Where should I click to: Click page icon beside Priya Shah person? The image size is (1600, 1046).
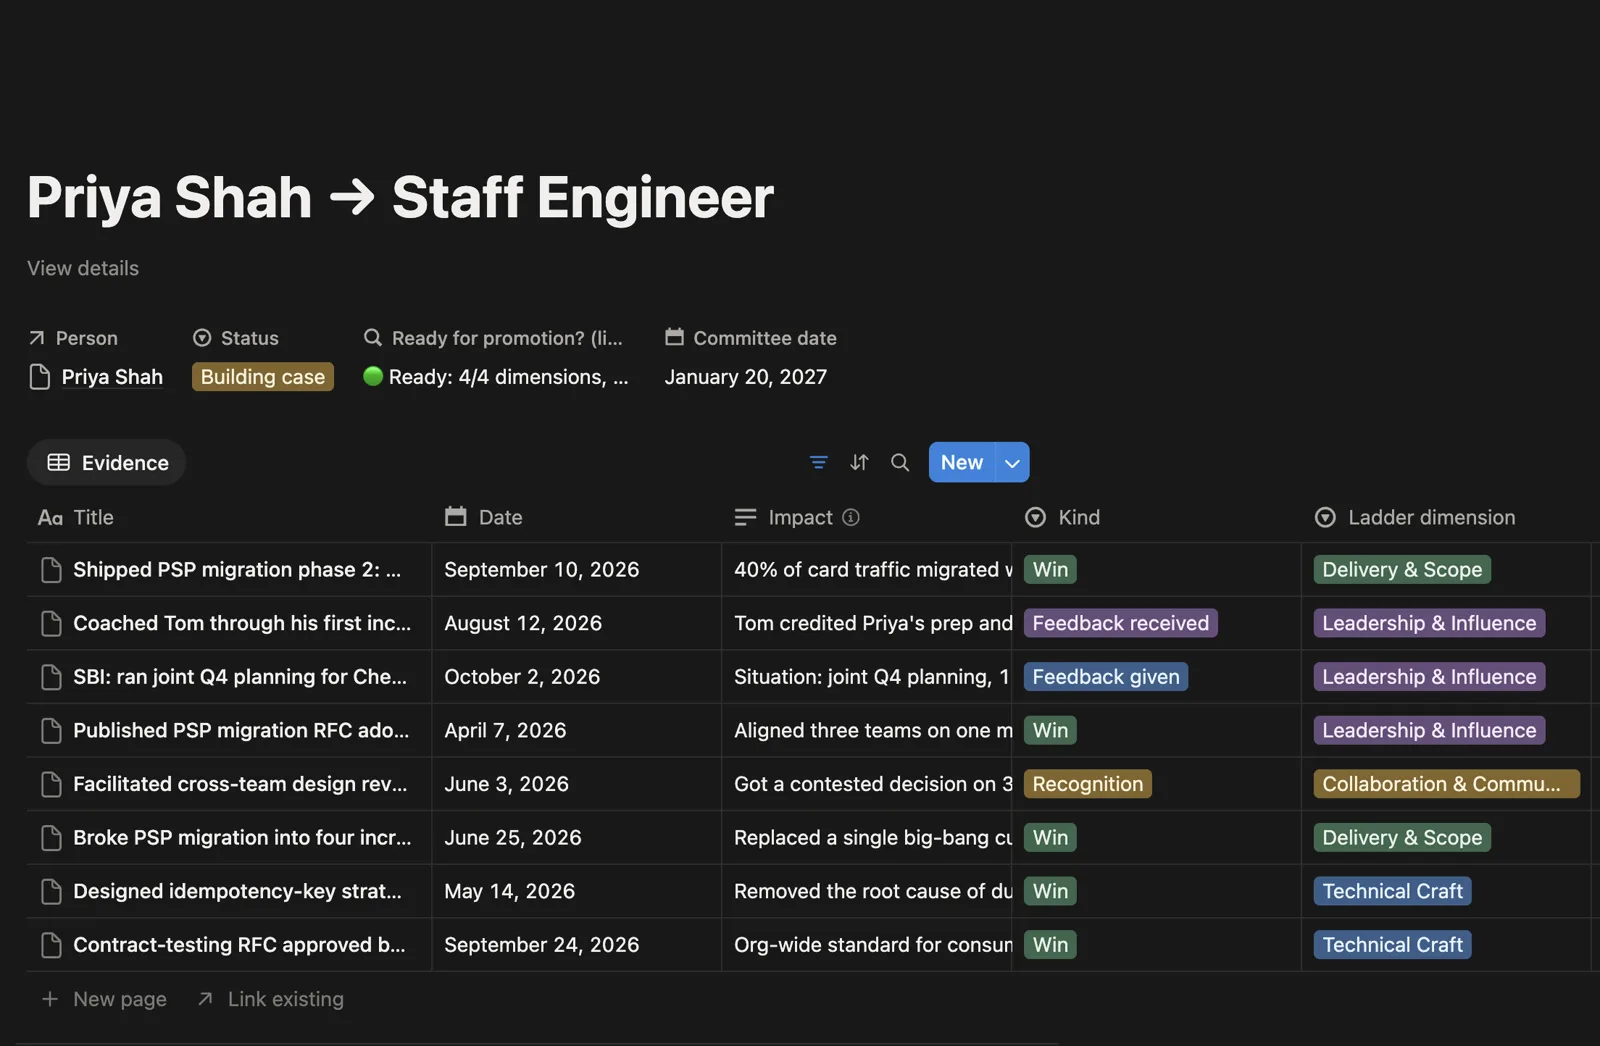[40, 377]
